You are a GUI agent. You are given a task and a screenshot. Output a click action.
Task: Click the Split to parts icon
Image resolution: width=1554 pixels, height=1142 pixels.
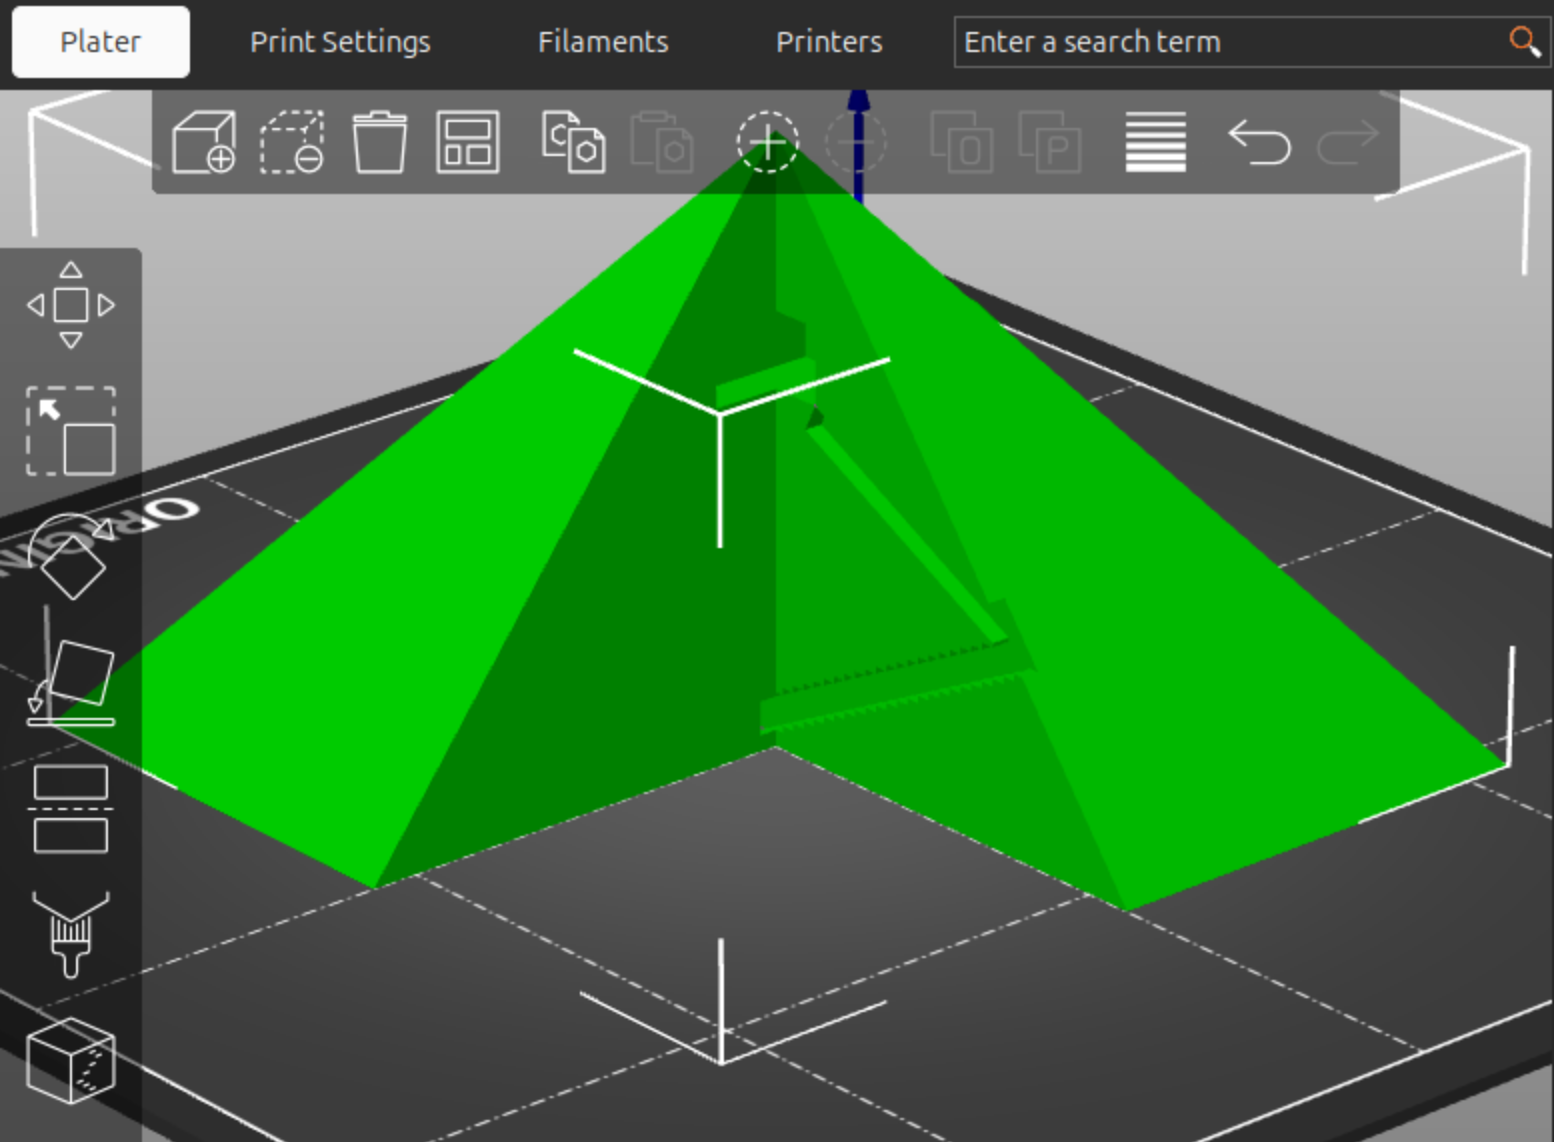click(x=1050, y=141)
